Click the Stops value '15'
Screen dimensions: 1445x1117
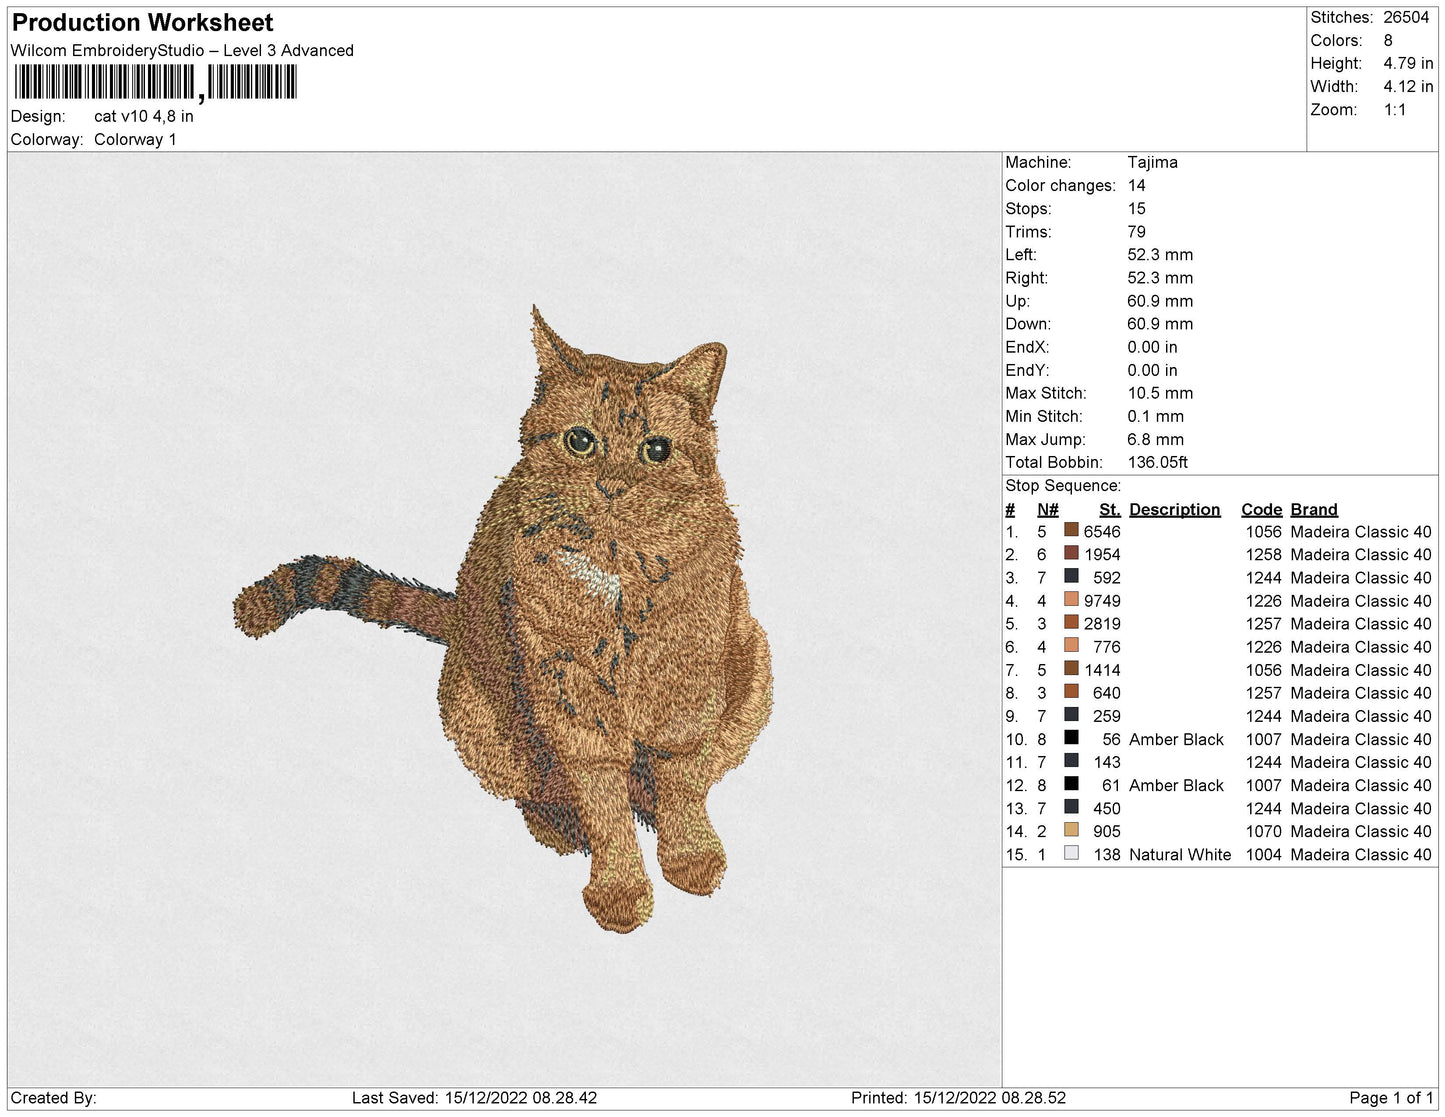click(x=1137, y=208)
